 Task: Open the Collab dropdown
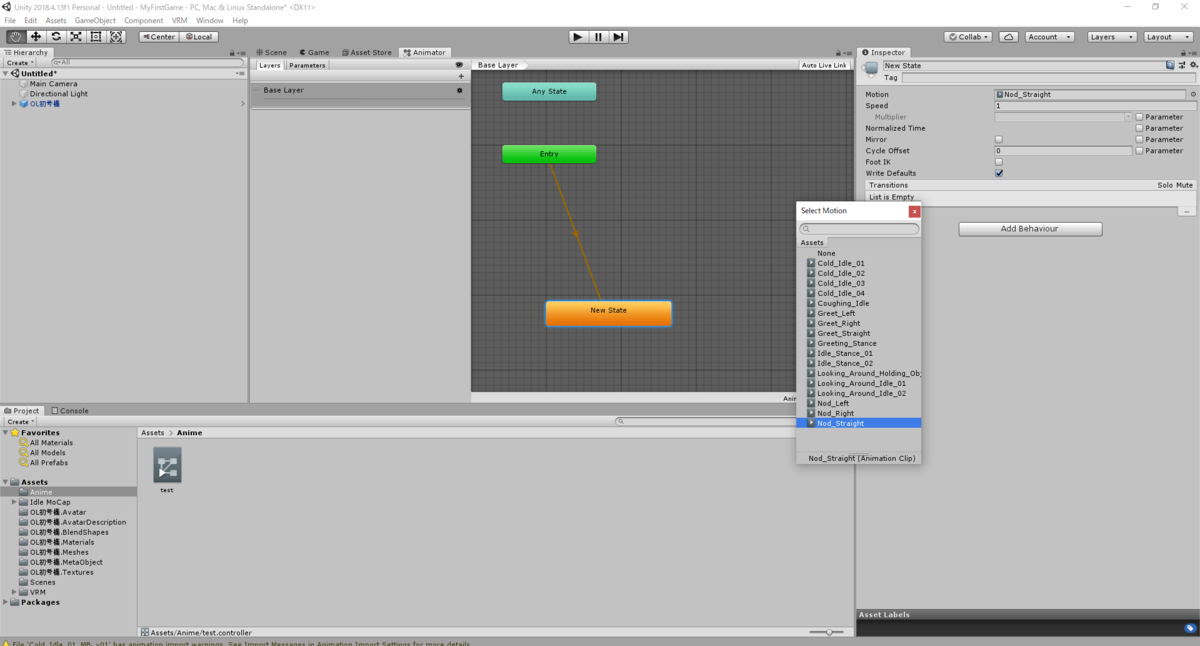pyautogui.click(x=968, y=37)
